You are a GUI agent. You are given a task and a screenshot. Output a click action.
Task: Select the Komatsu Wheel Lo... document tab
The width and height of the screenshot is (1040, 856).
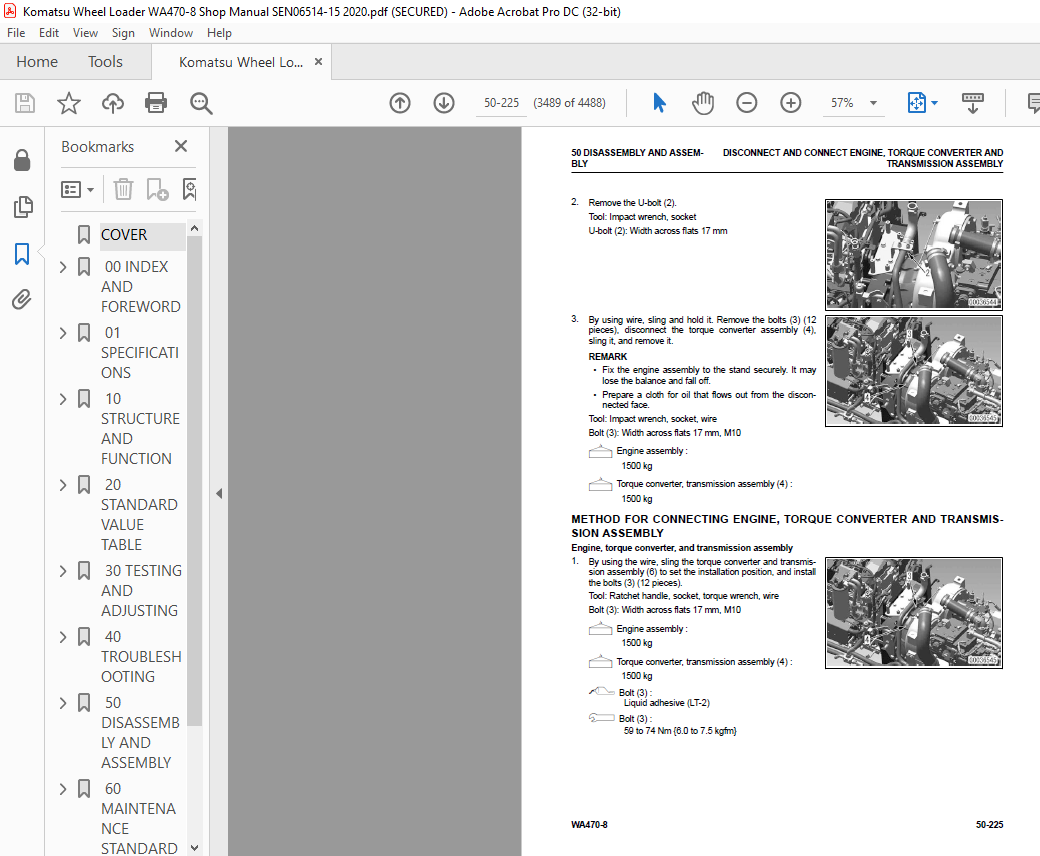point(241,62)
